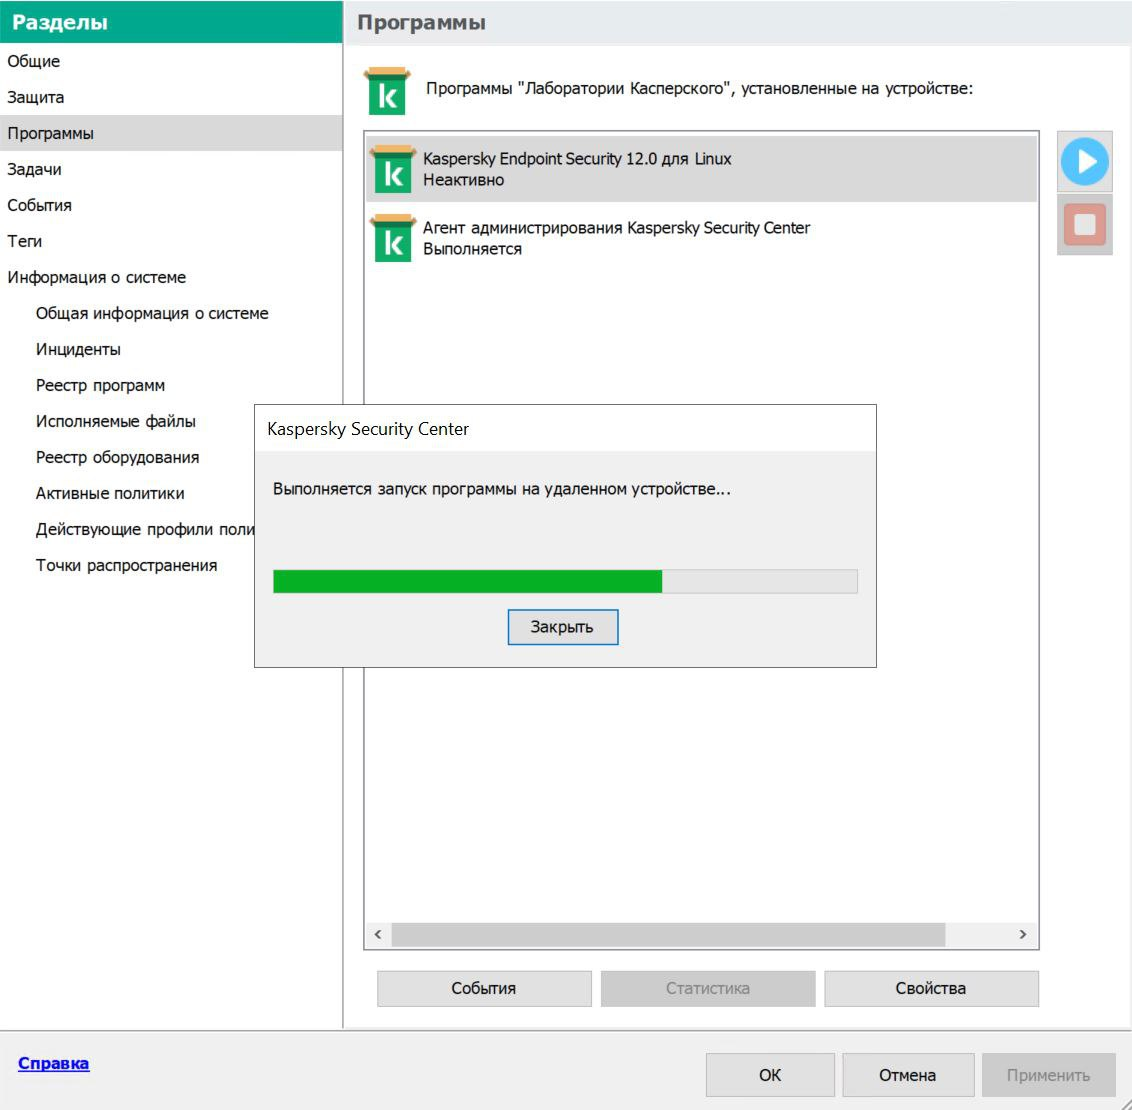Viewport: 1132px width, 1110px height.
Task: Open the Инциденты subsection
Action: (x=79, y=349)
